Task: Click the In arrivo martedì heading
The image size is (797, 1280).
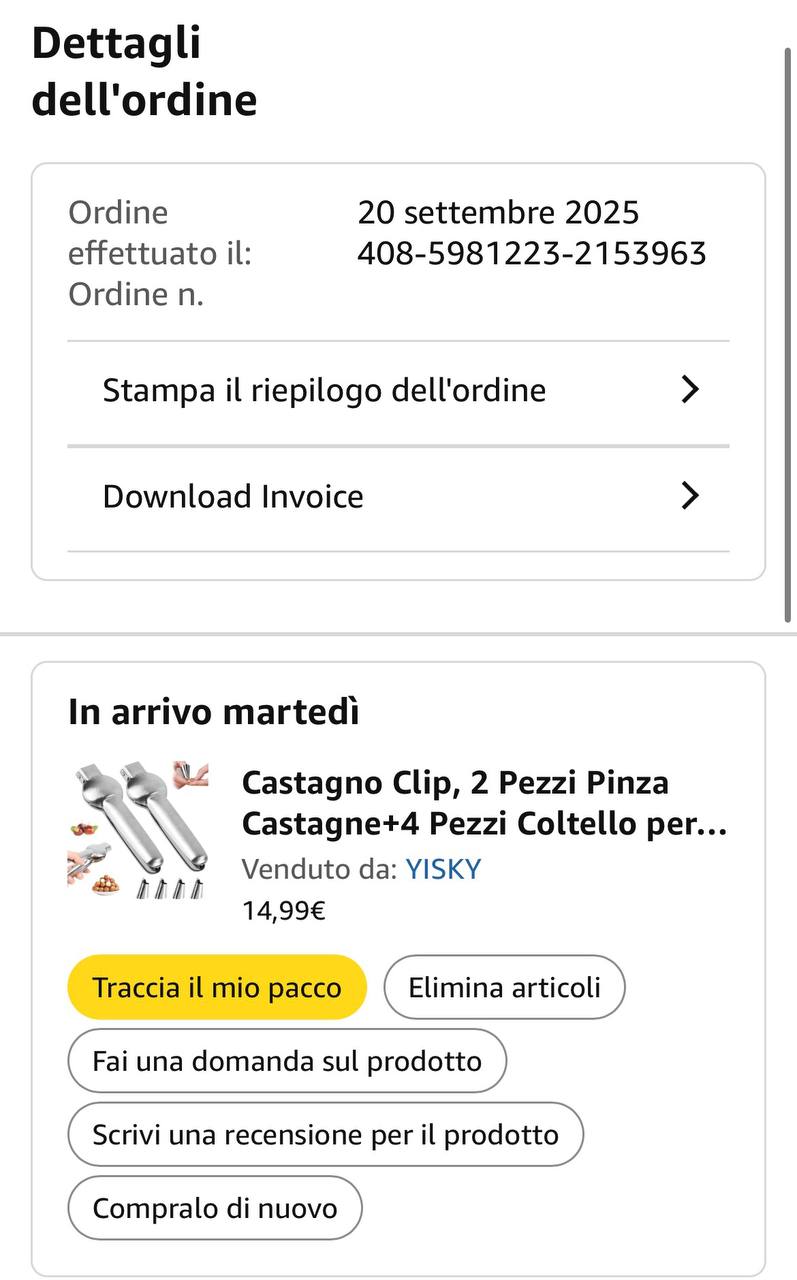Action: (214, 712)
